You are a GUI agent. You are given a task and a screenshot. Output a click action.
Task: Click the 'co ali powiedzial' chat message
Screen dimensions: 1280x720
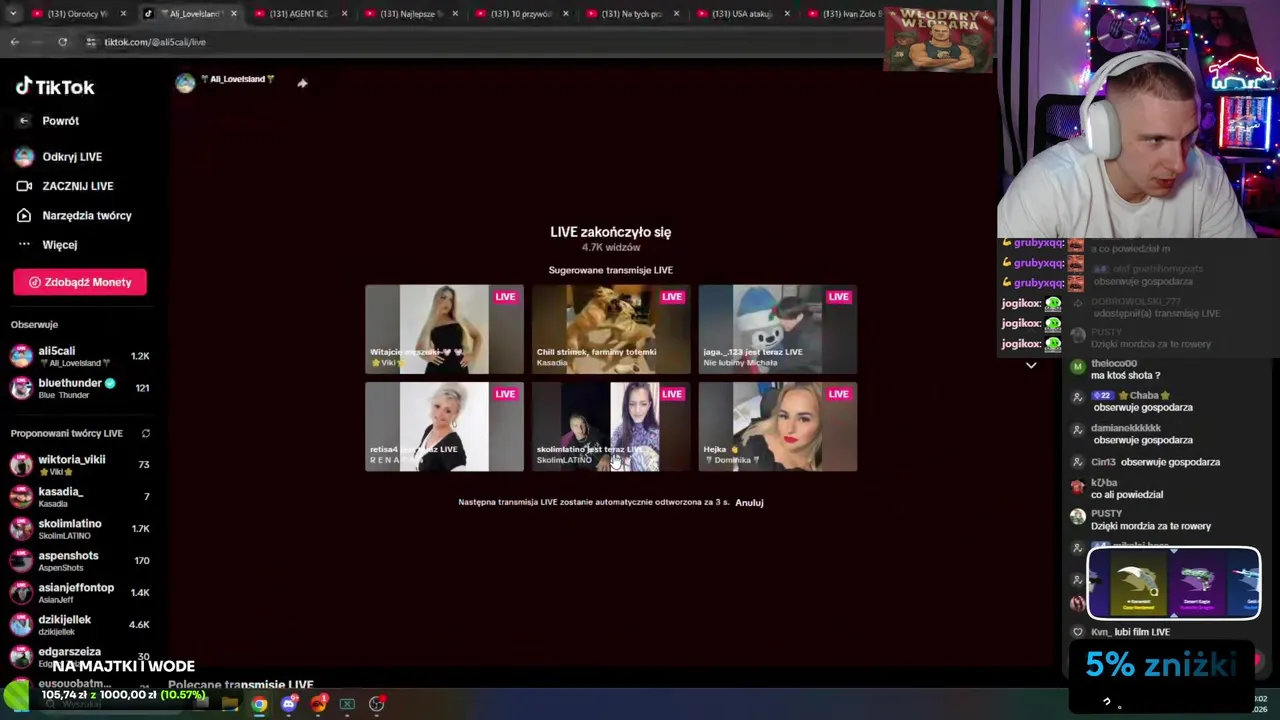coord(1127,494)
